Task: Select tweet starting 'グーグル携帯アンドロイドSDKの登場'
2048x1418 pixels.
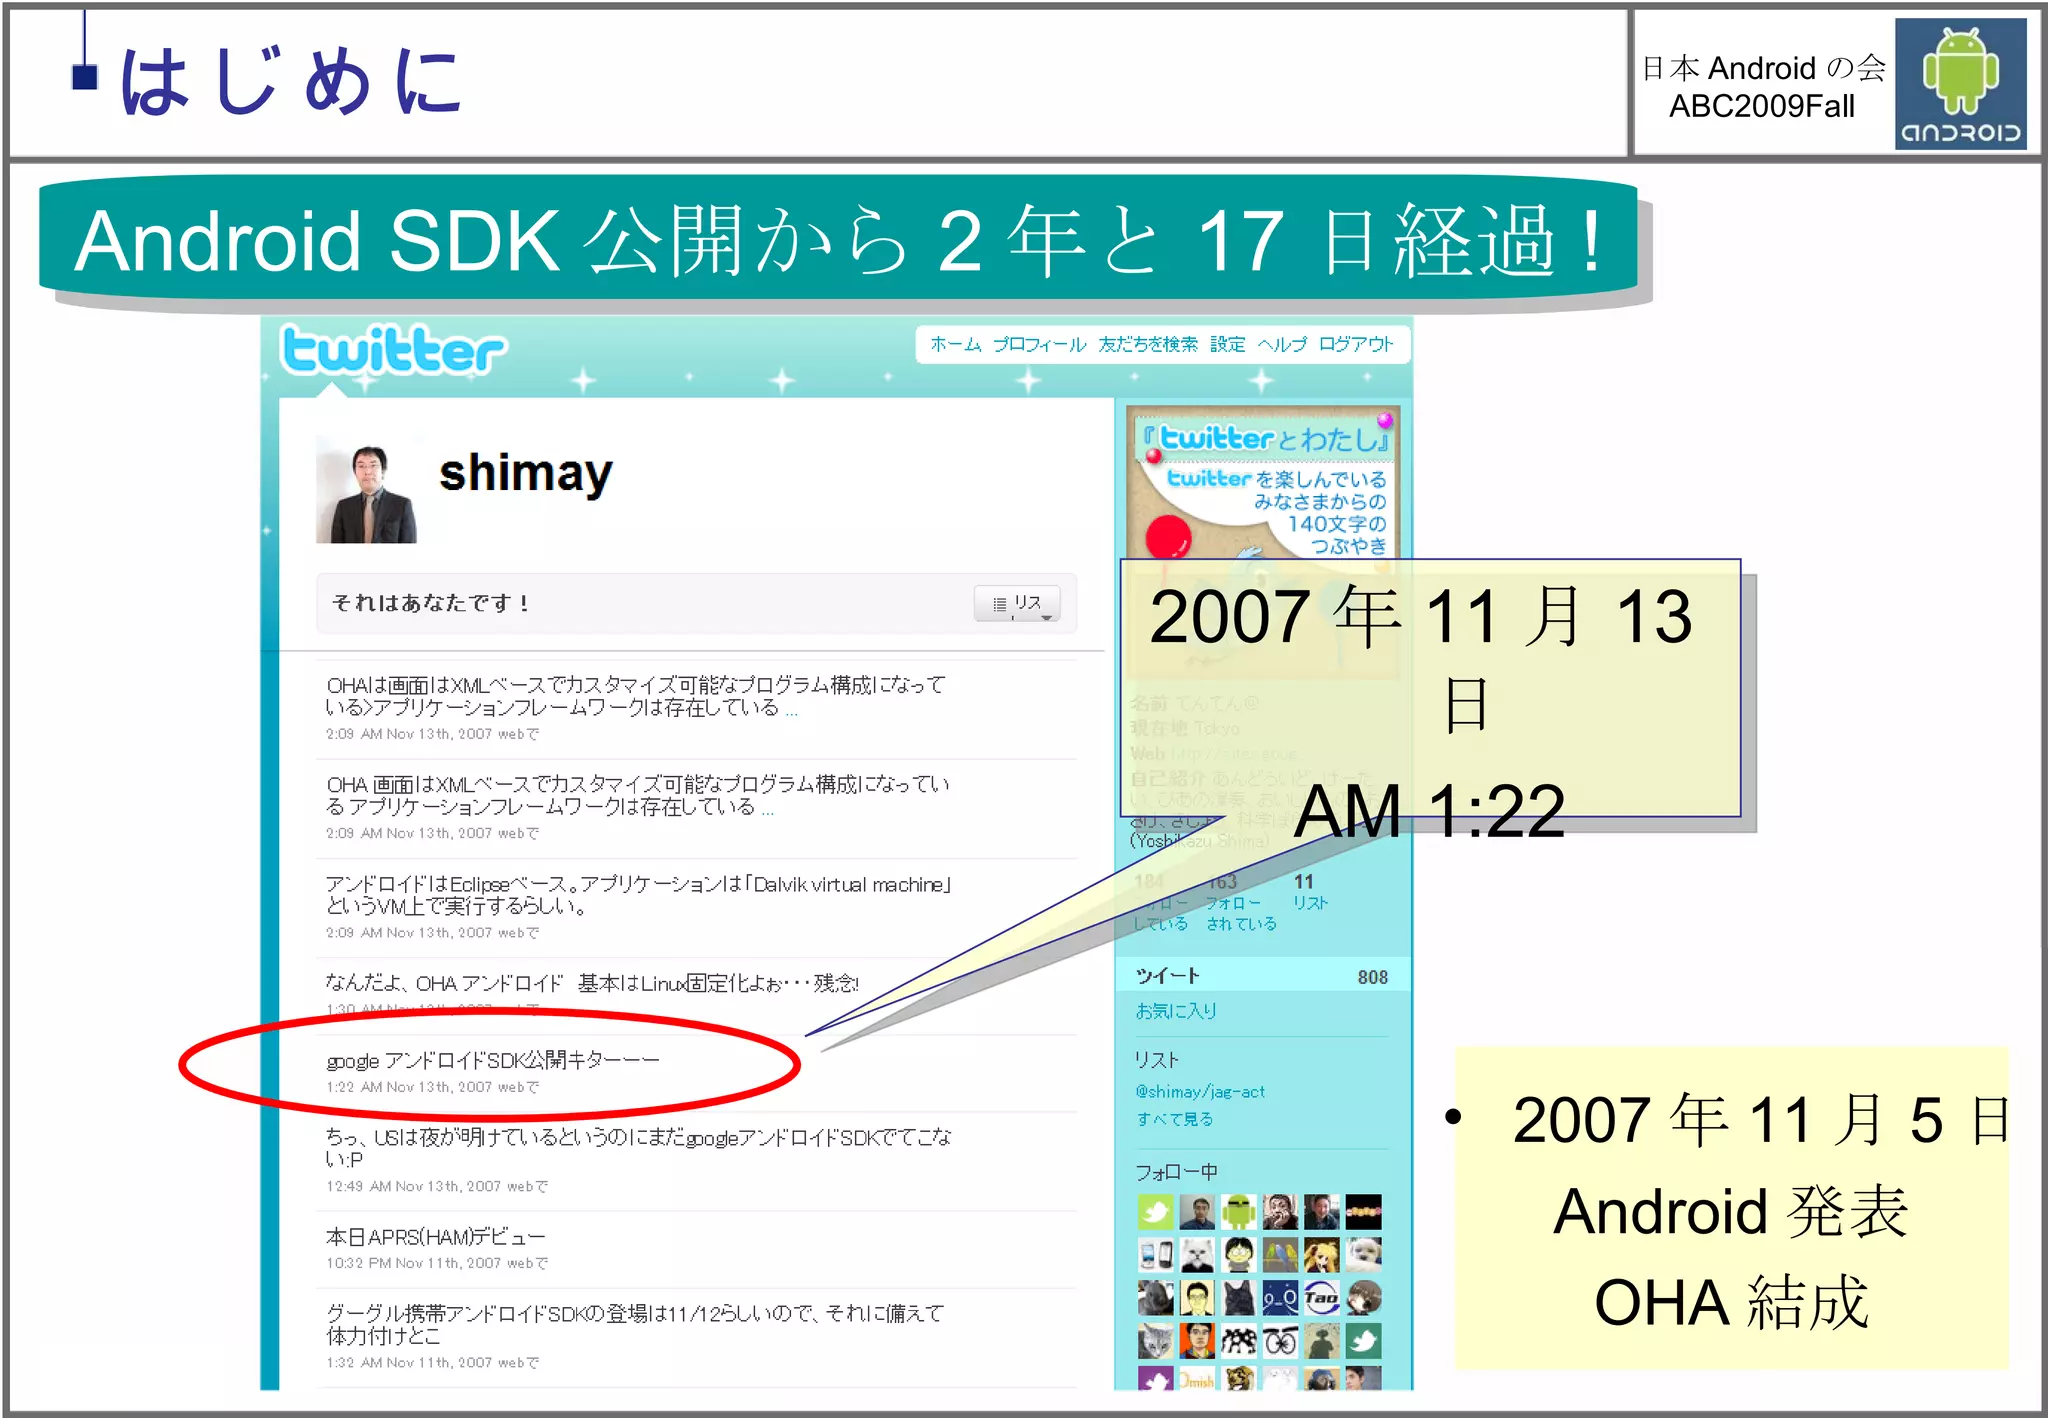Action: (635, 1324)
